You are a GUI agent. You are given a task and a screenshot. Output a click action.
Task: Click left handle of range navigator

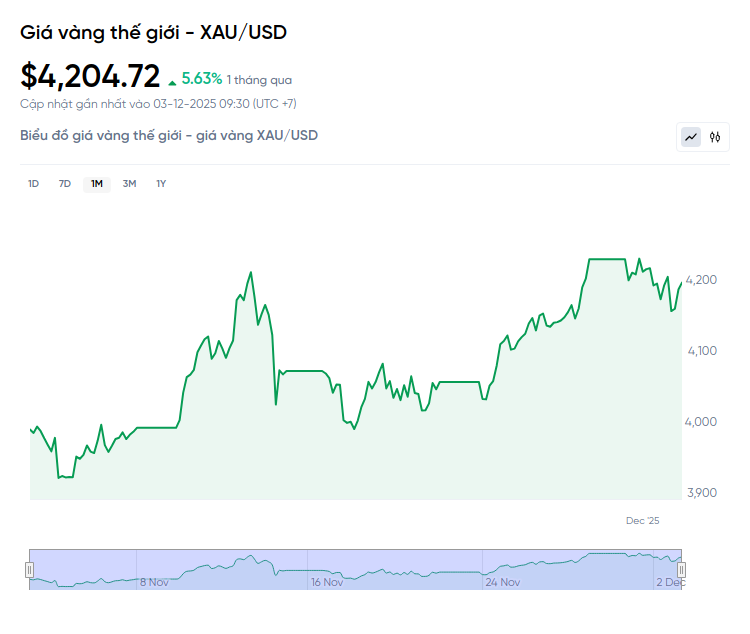pyautogui.click(x=29, y=570)
